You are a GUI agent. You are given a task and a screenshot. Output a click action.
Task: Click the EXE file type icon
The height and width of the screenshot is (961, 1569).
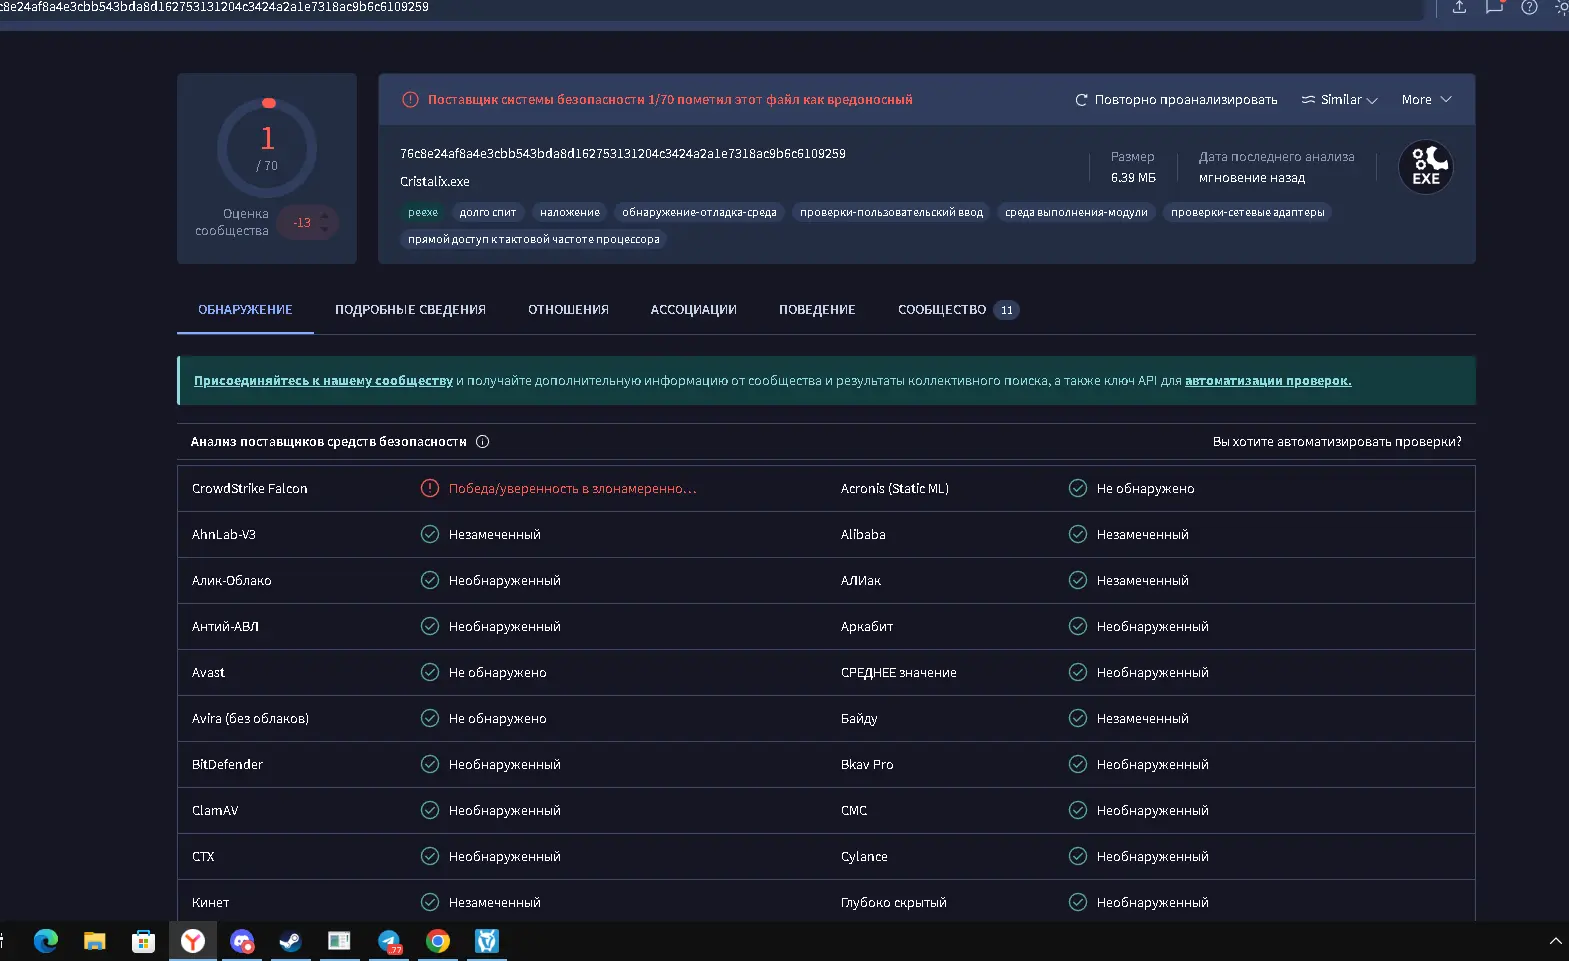(1426, 167)
